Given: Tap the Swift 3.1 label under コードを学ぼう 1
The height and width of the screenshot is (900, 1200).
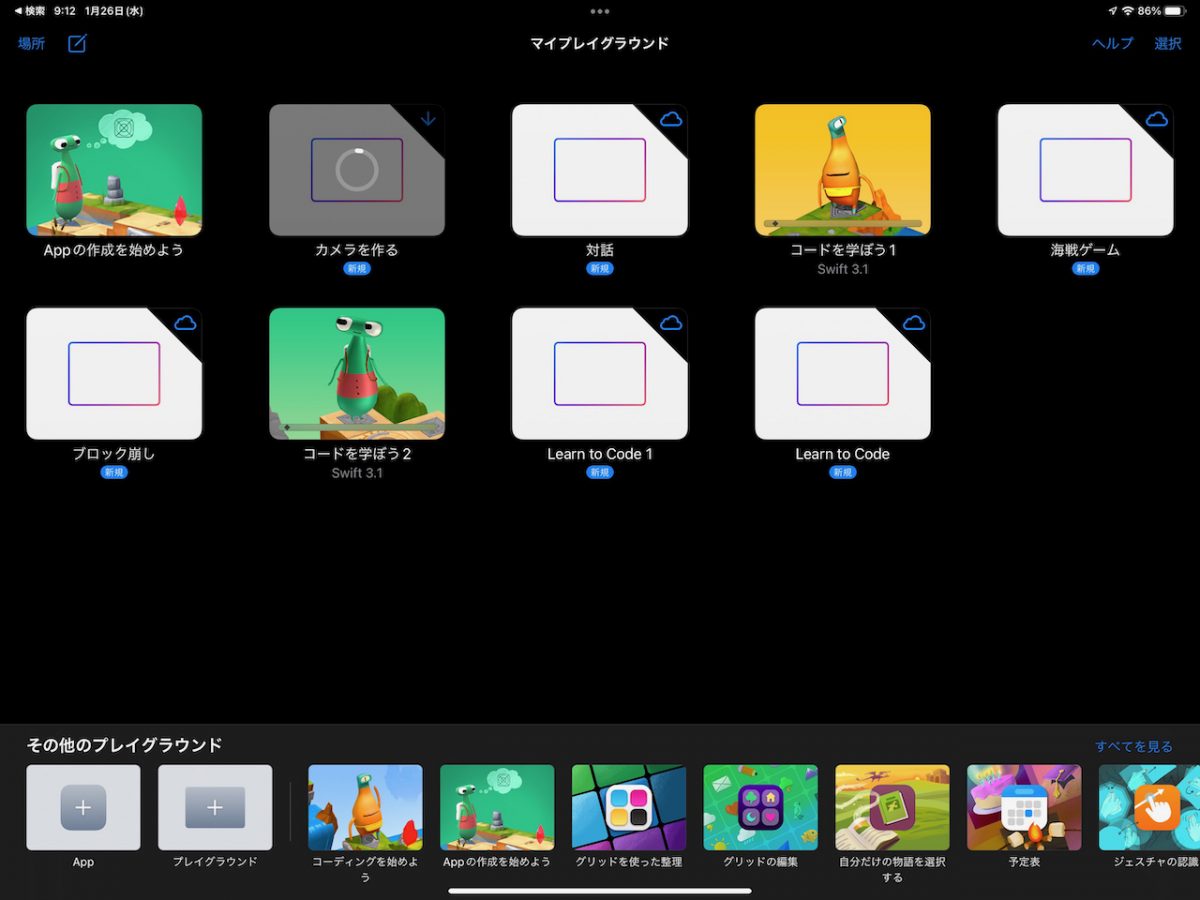Looking at the screenshot, I should point(843,269).
